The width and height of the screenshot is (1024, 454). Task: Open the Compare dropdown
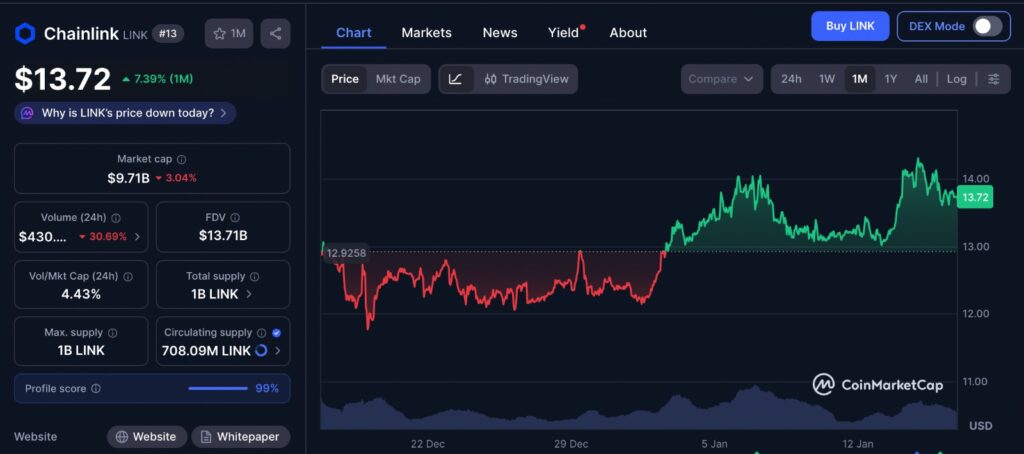pyautogui.click(x=722, y=79)
